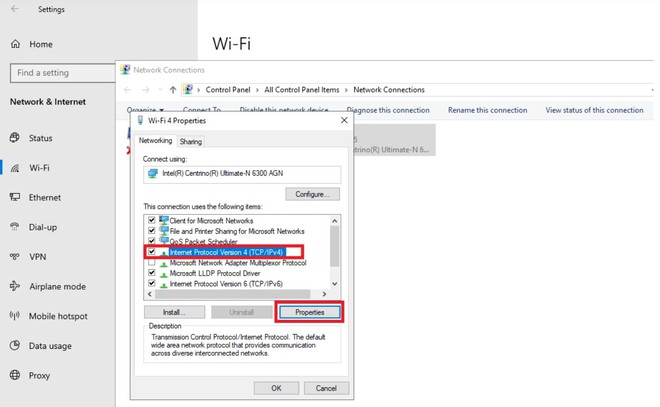Toggle Internet Protocol Version 6 checkbox
The height and width of the screenshot is (407, 660).
(152, 283)
